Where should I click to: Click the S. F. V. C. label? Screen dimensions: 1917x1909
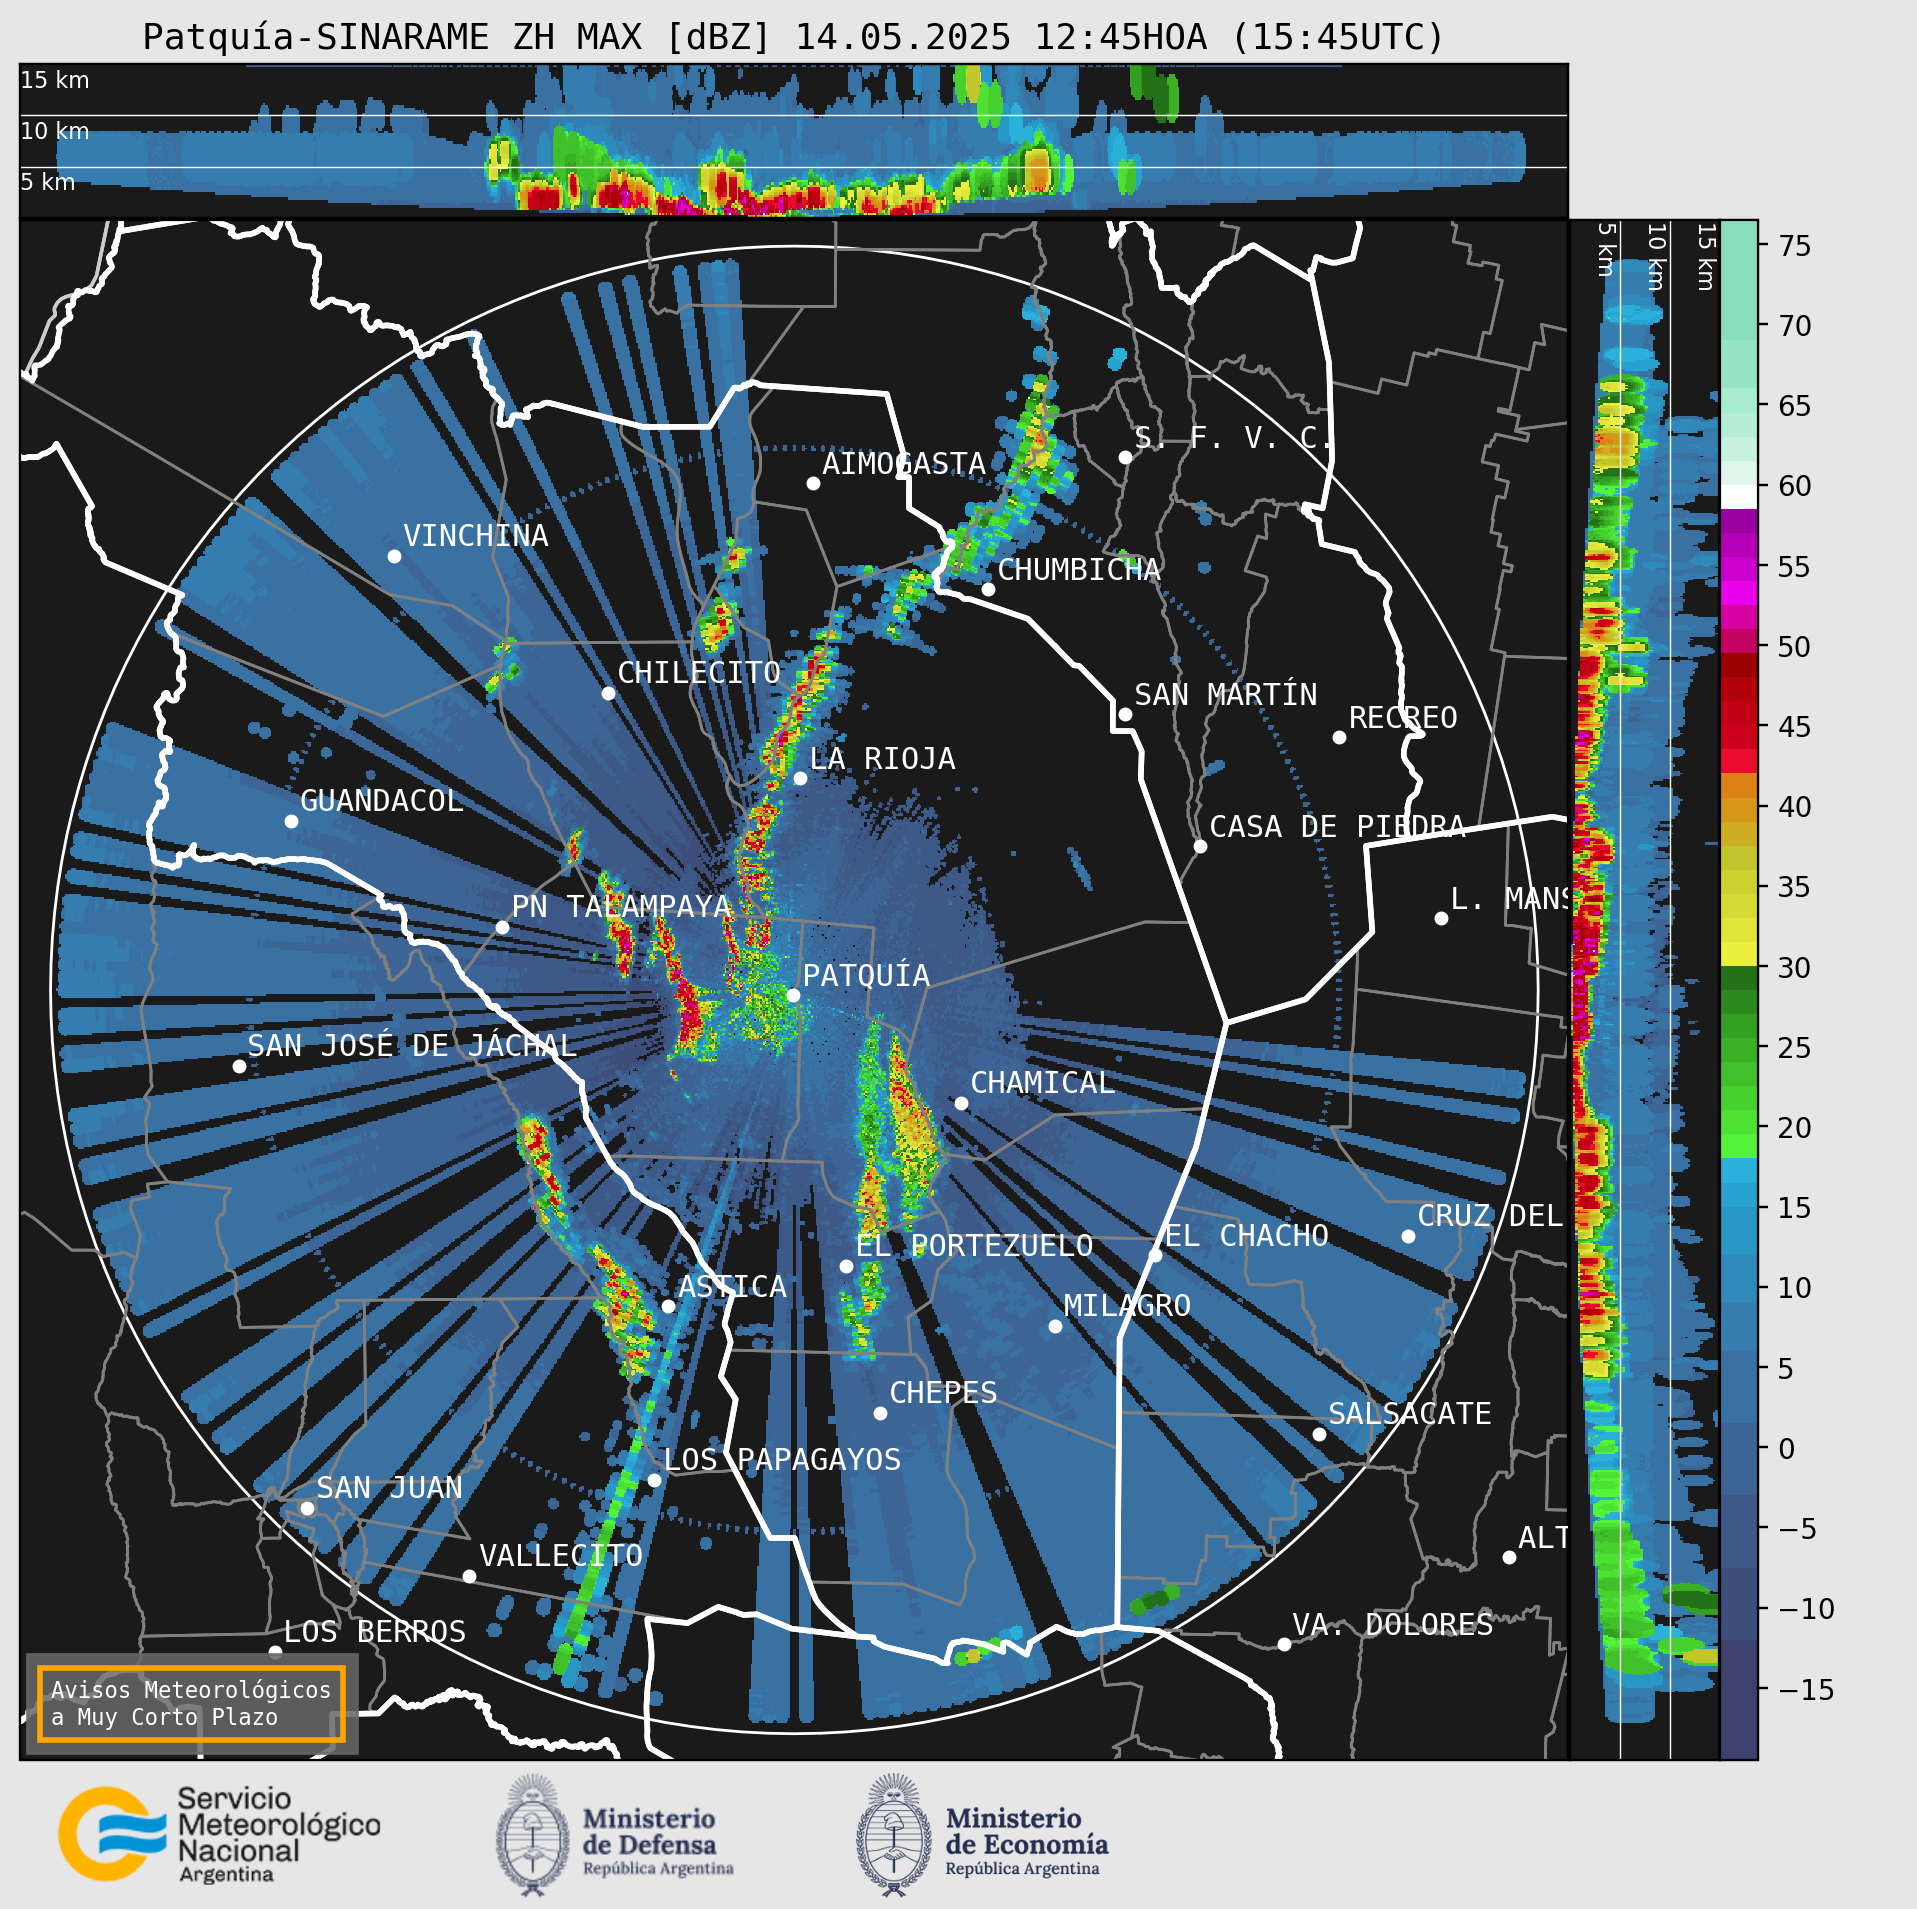[1233, 438]
